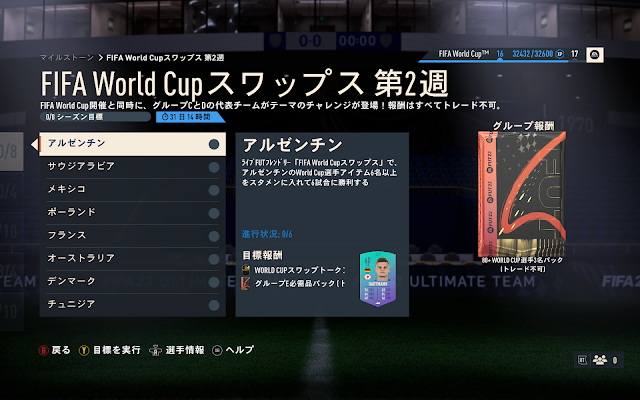Click breadcrumb chevron arrow

[x=100, y=58]
